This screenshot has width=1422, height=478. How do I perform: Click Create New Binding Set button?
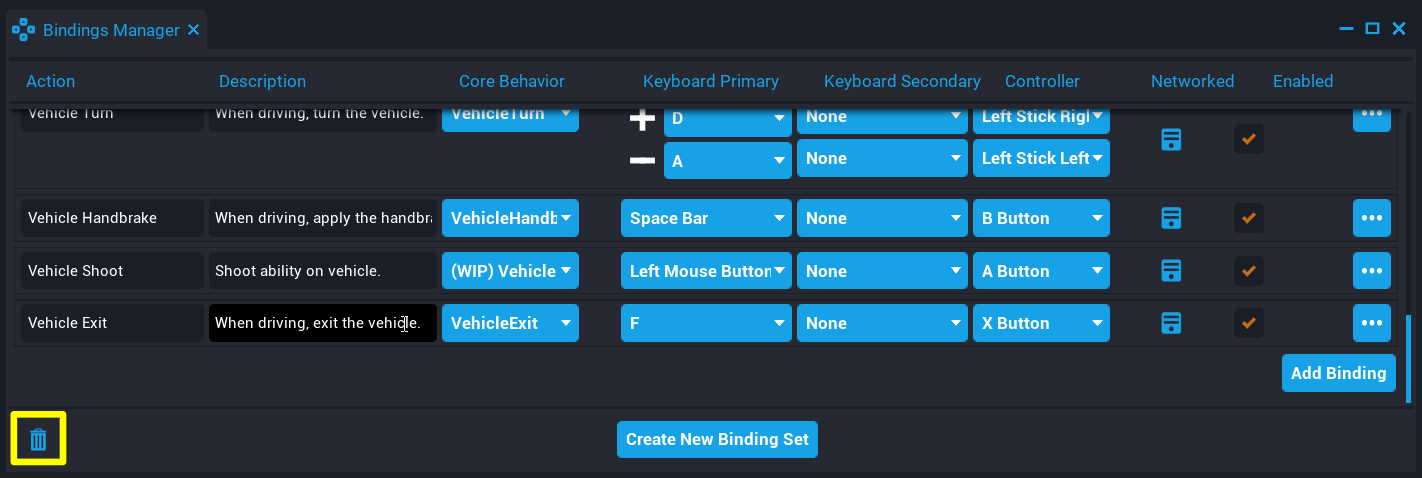click(x=717, y=439)
